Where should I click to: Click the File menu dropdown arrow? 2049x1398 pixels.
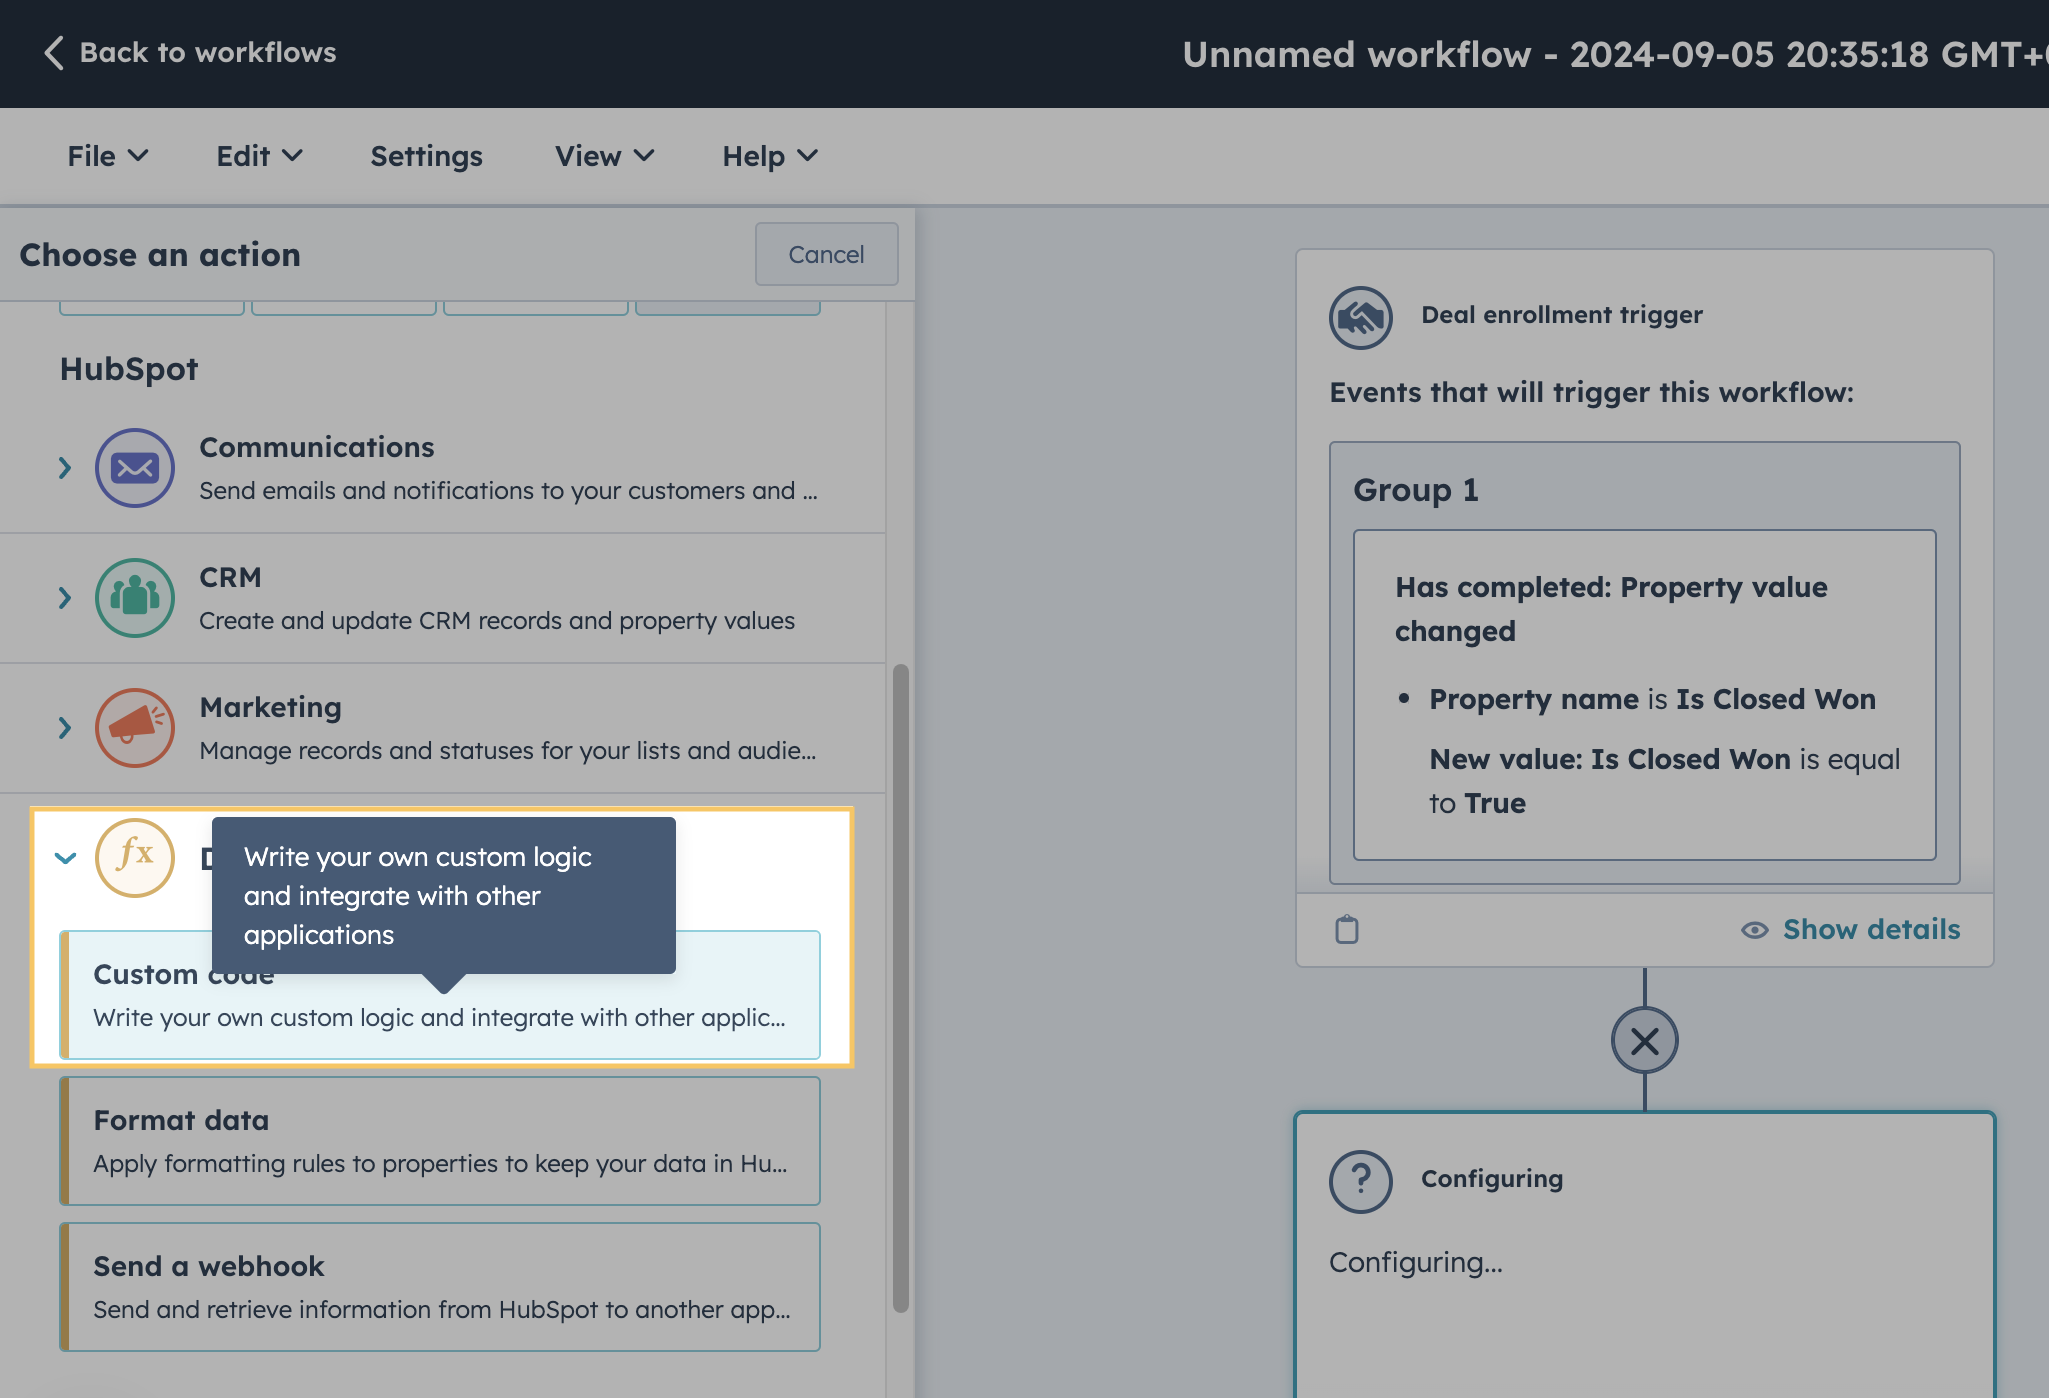139,156
